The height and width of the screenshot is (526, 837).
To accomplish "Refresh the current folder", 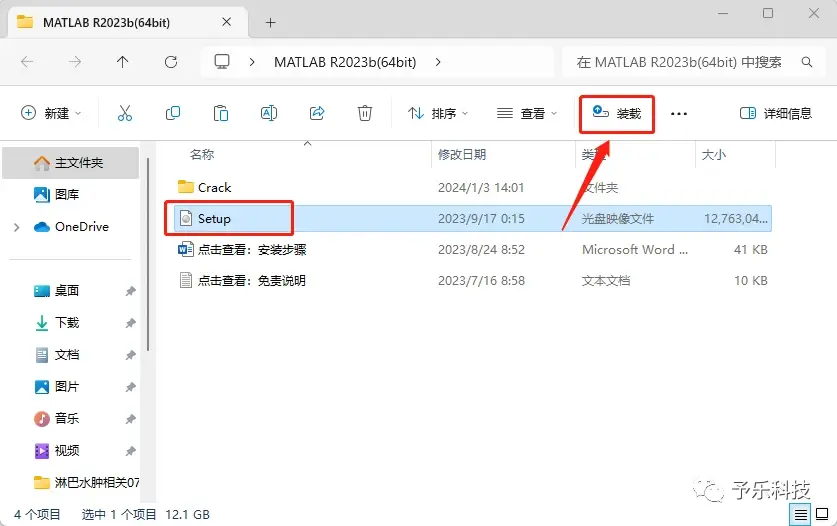I will (171, 62).
